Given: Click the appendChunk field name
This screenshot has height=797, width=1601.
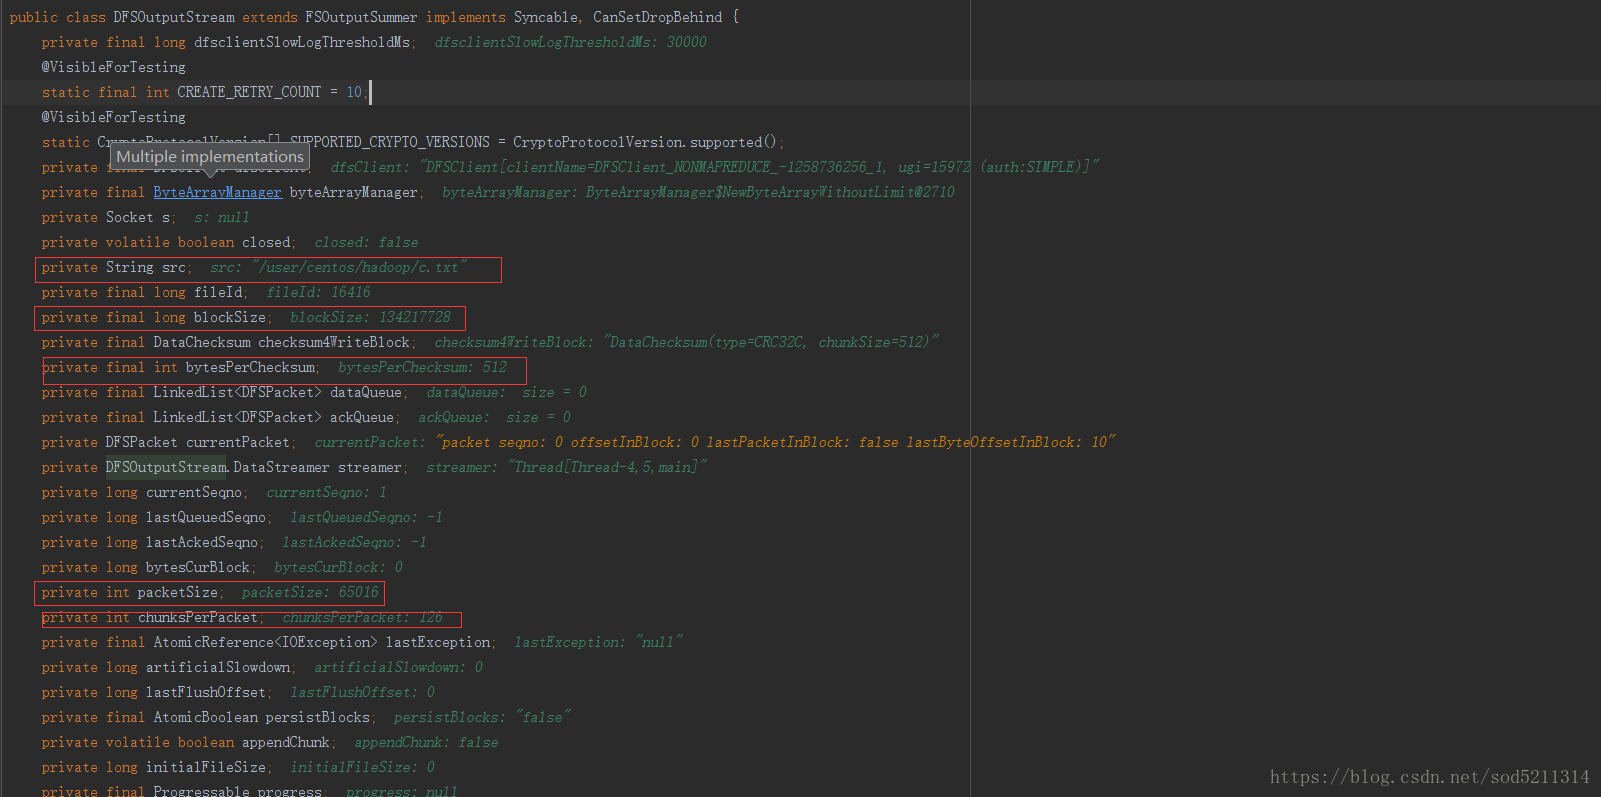Looking at the screenshot, I should 285,742.
